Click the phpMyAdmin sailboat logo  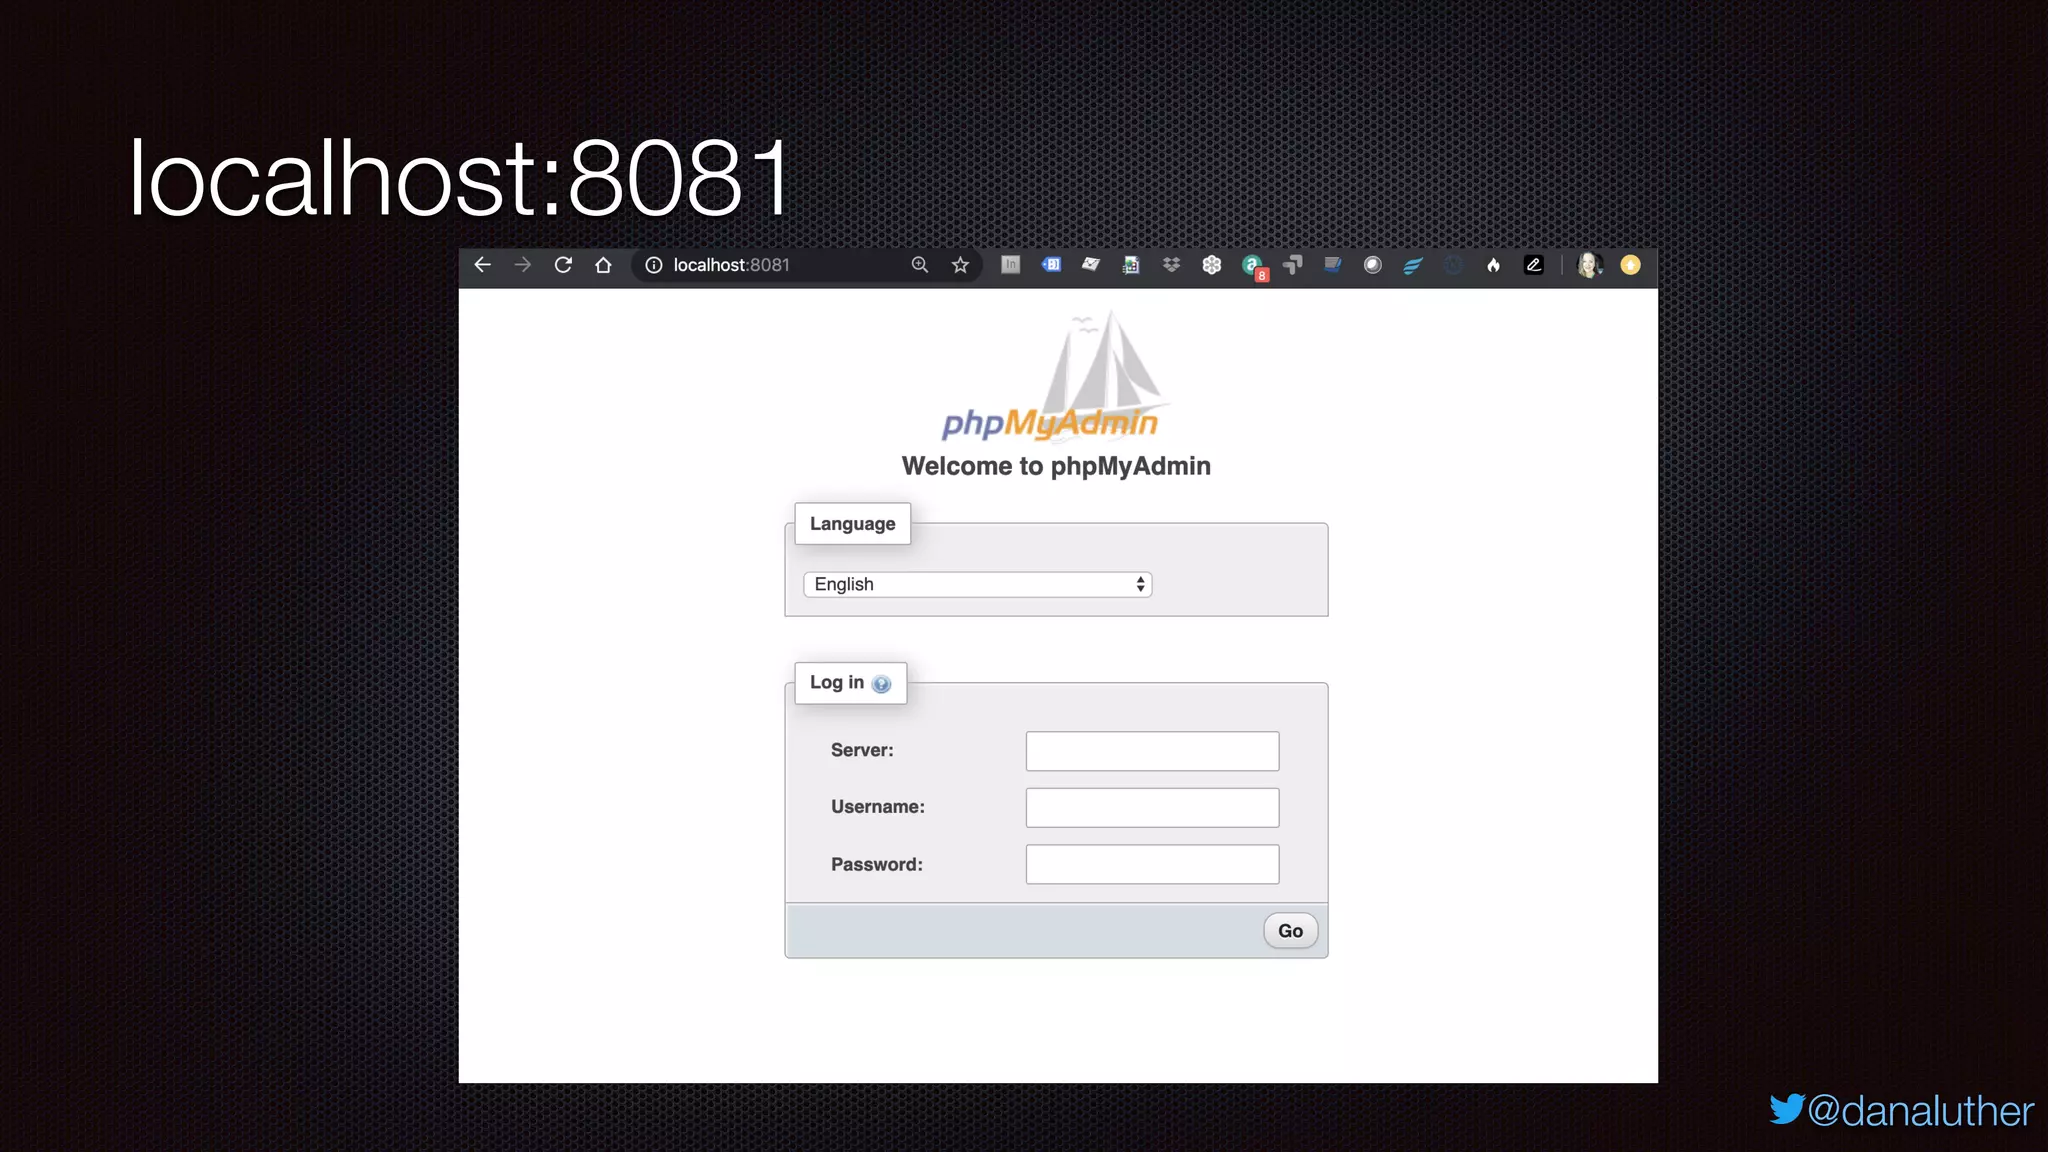coord(1055,377)
